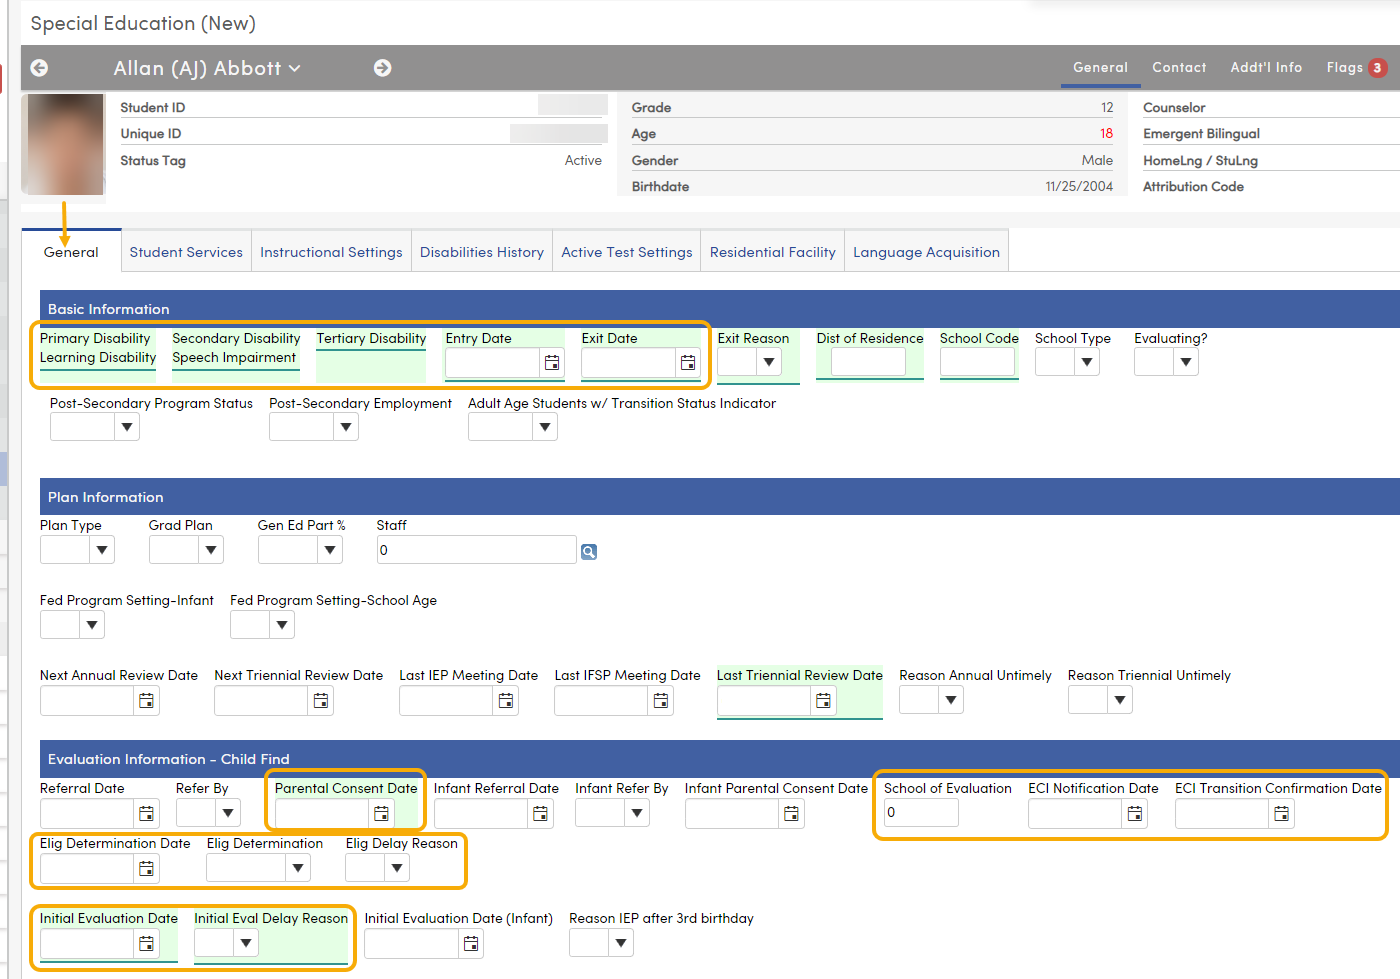The width and height of the screenshot is (1400, 979).
Task: Click the forward navigation arrow icon
Action: point(382,68)
